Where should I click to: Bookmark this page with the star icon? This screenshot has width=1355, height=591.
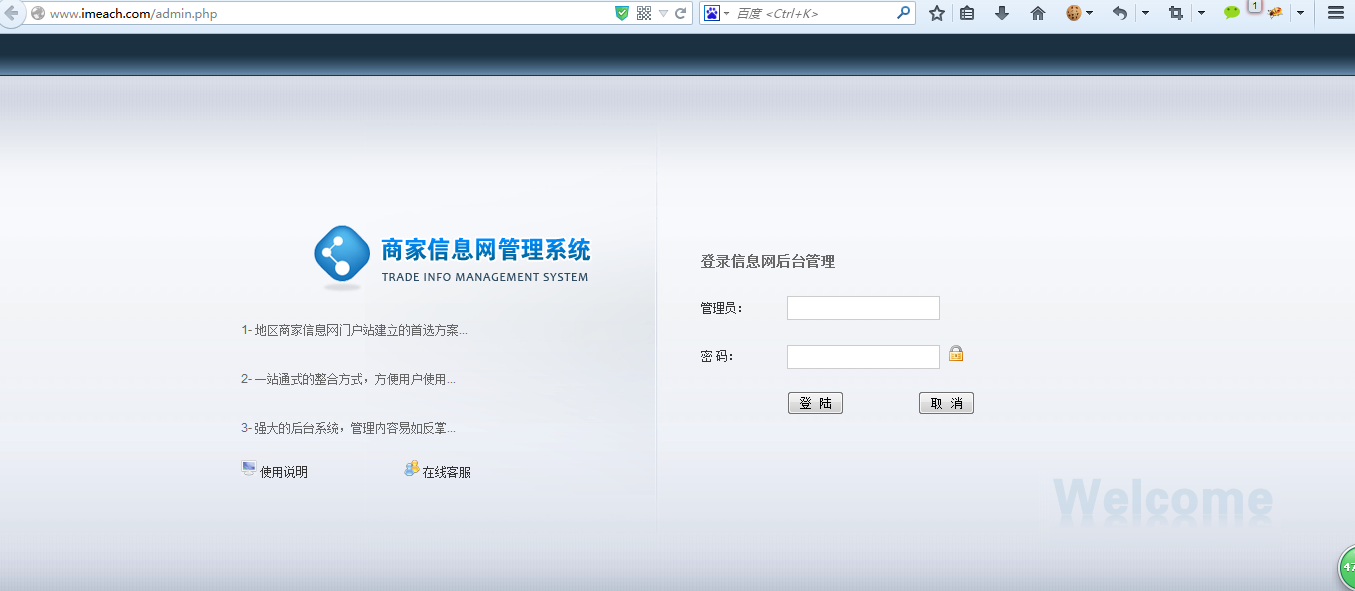click(937, 13)
